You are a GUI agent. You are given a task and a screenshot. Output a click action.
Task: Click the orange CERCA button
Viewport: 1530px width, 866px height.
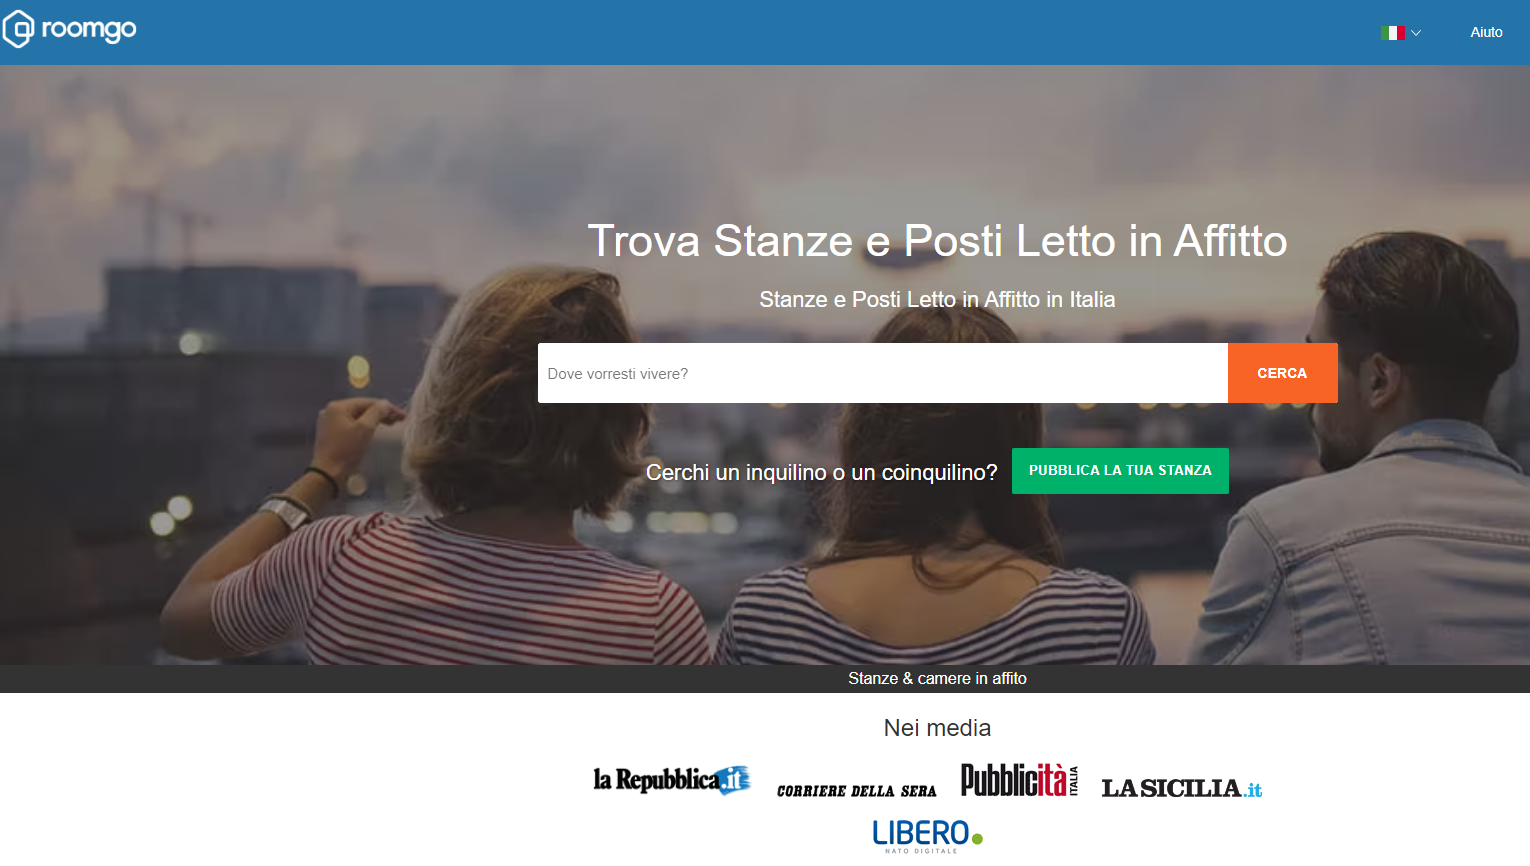1283,373
